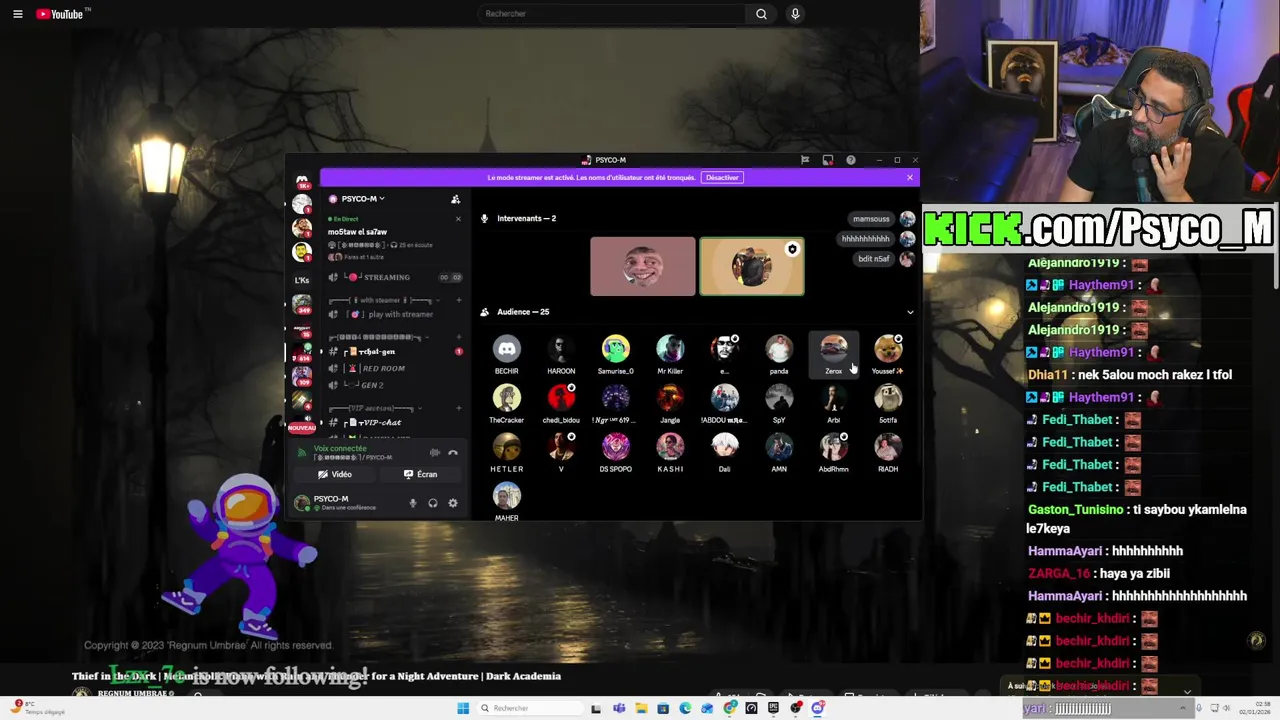Add a channel to the VIP section category
1280x720 pixels.
458,408
